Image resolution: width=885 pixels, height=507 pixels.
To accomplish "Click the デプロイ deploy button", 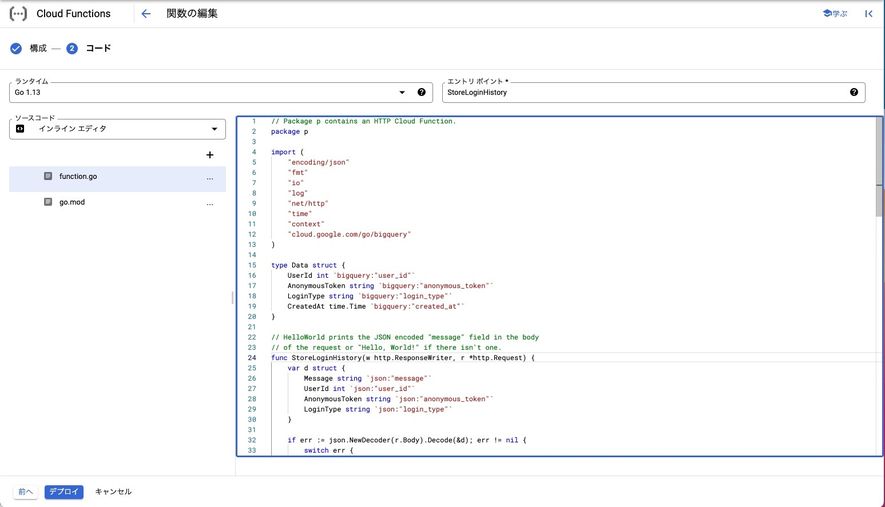I will (64, 492).
